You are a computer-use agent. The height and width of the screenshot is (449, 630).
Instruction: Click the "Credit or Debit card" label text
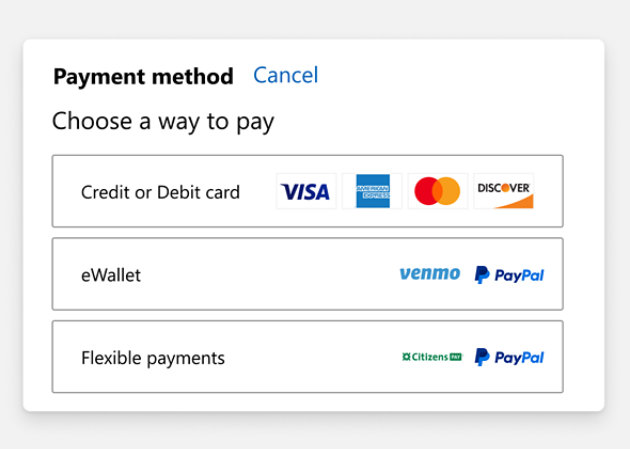click(x=160, y=192)
